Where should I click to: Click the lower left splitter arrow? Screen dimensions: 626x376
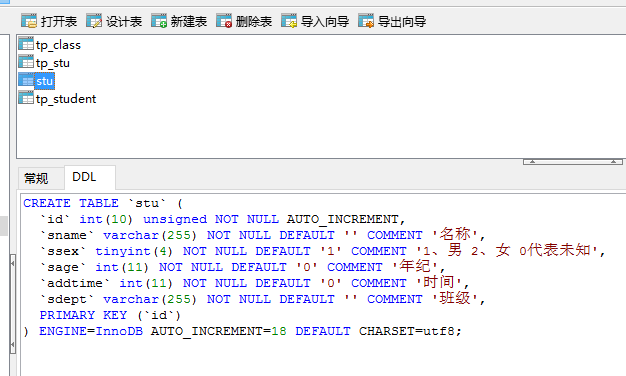point(13,344)
